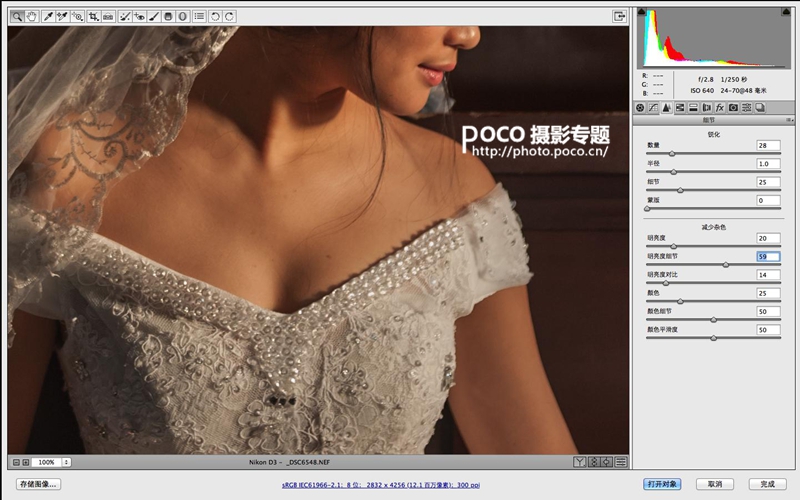Click the Cancel (取消) button
This screenshot has height=500, width=800.
tap(715, 484)
